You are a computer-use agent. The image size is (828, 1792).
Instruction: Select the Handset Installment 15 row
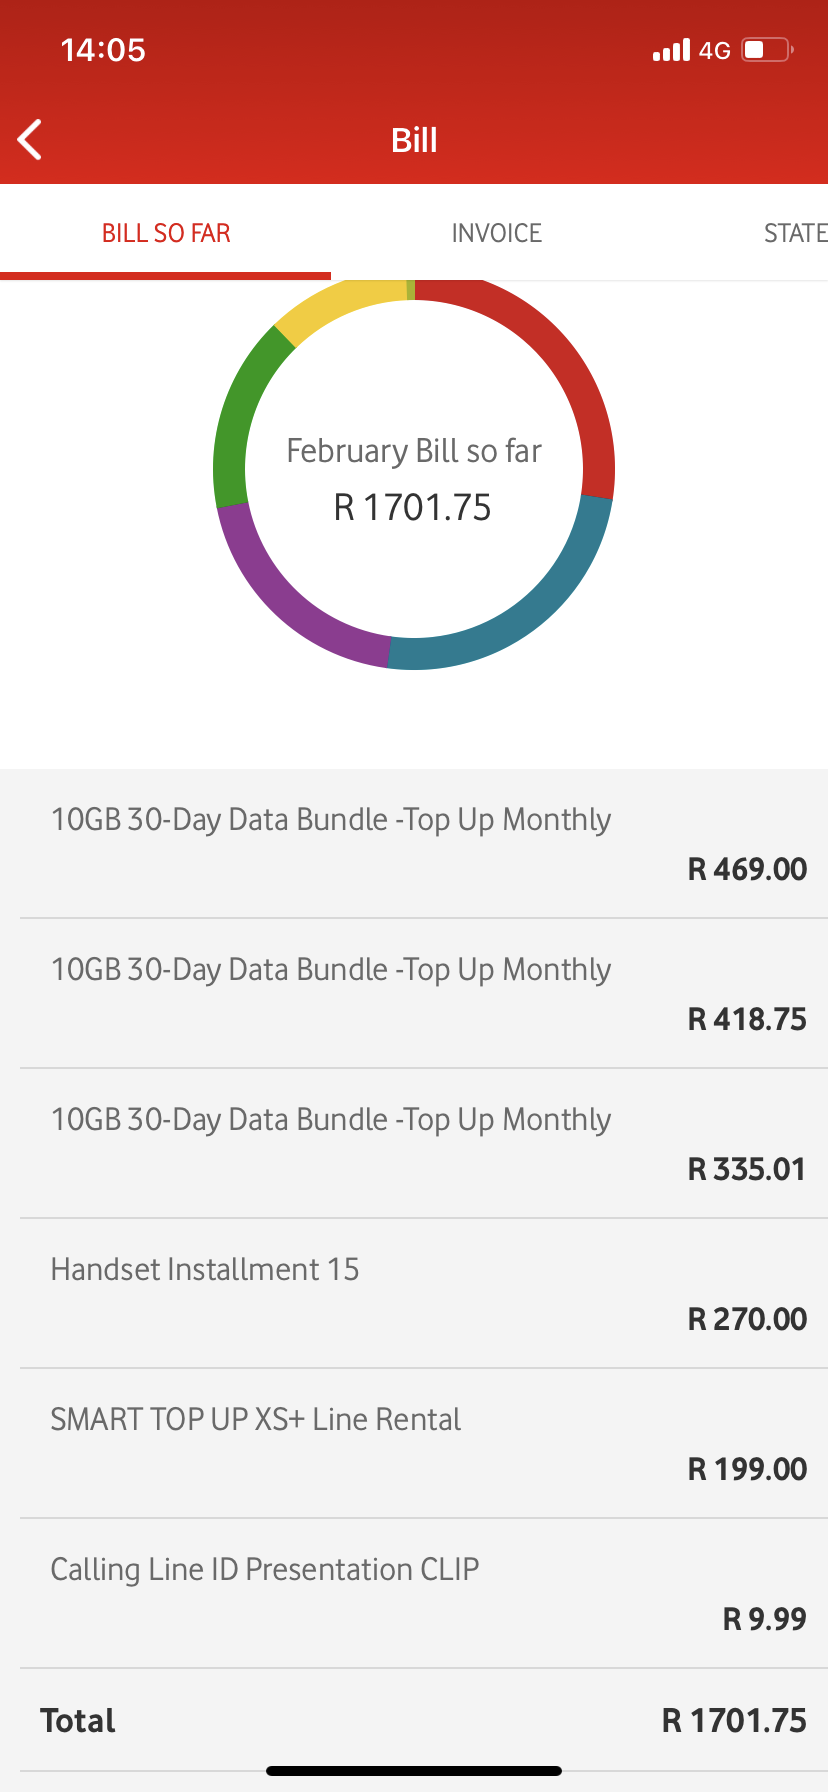pyautogui.click(x=414, y=1293)
